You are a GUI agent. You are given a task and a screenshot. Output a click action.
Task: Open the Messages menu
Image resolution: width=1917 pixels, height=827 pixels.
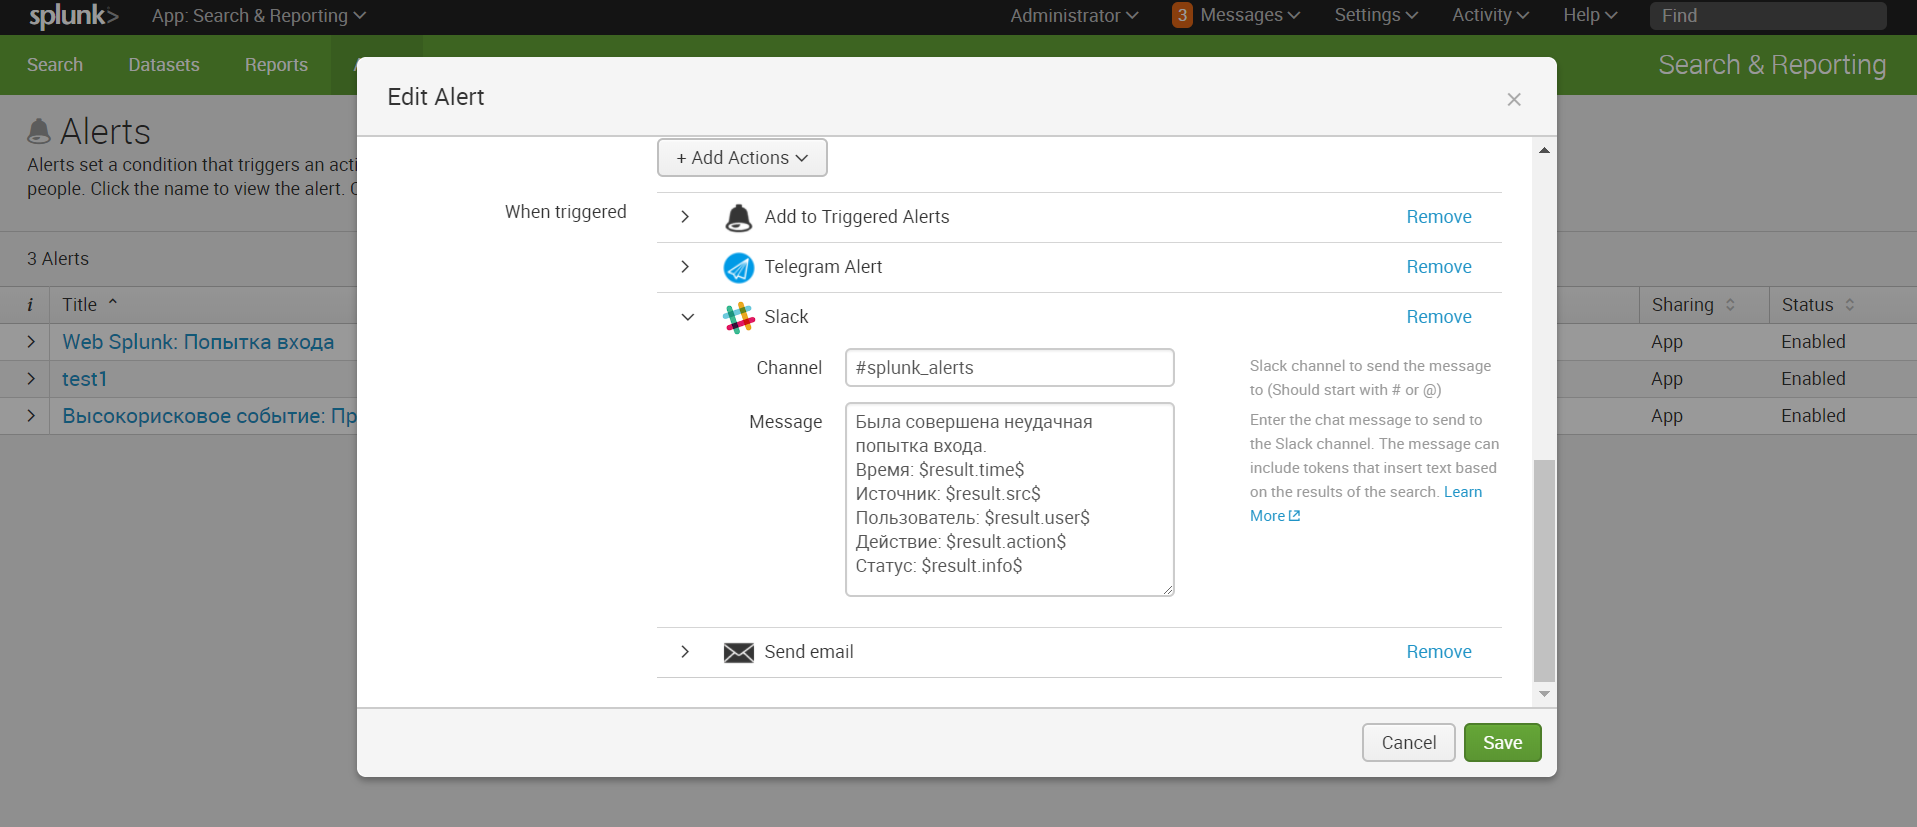click(1250, 15)
